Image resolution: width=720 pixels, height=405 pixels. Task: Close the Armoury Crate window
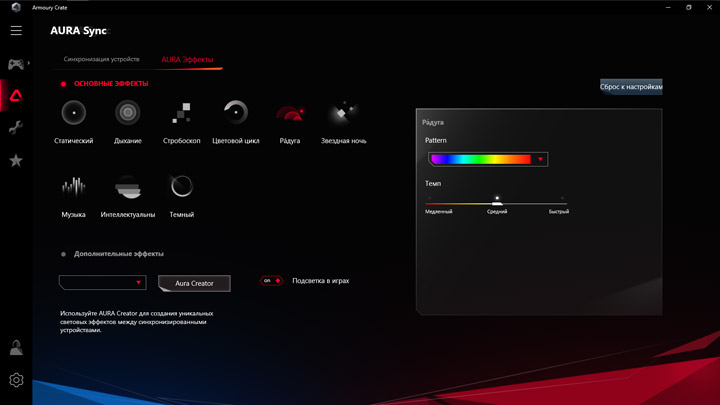tap(709, 7)
